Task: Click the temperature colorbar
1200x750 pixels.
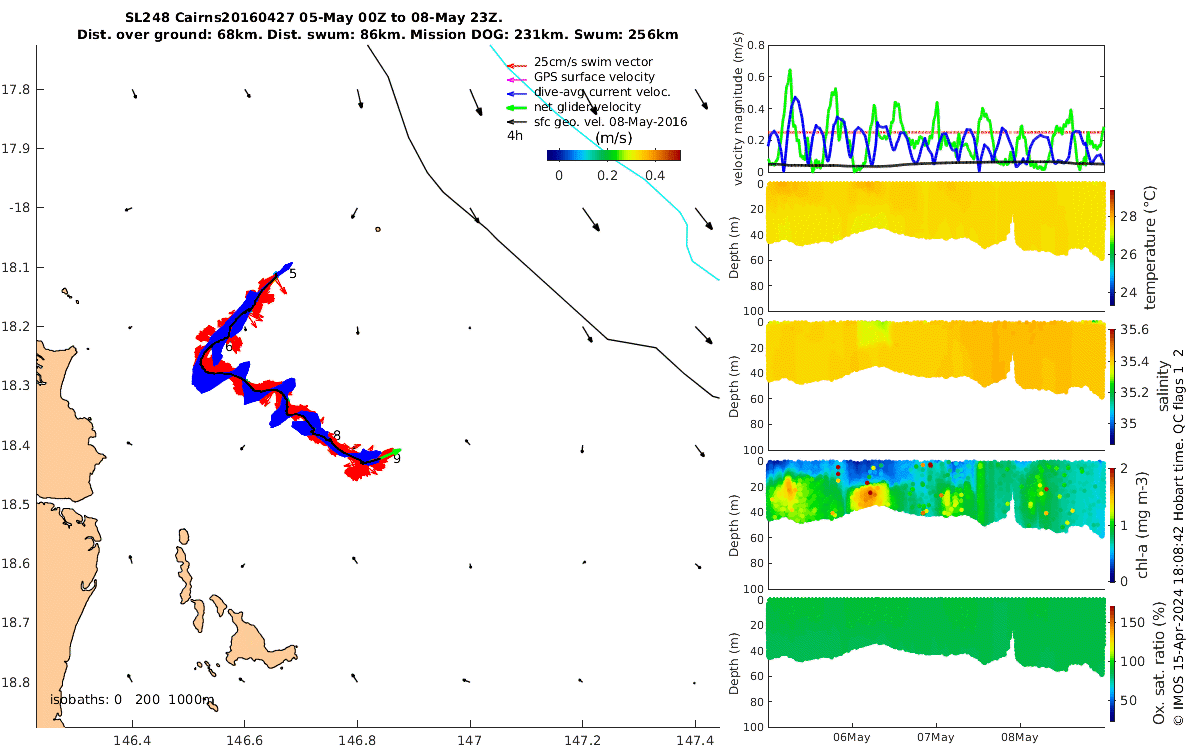Action: (1112, 246)
